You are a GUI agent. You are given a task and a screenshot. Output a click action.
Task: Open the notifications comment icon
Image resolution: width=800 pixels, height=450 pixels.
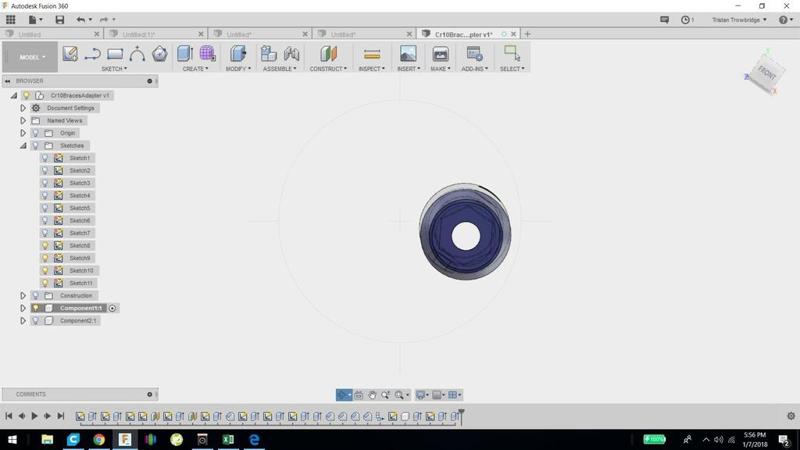(x=664, y=20)
